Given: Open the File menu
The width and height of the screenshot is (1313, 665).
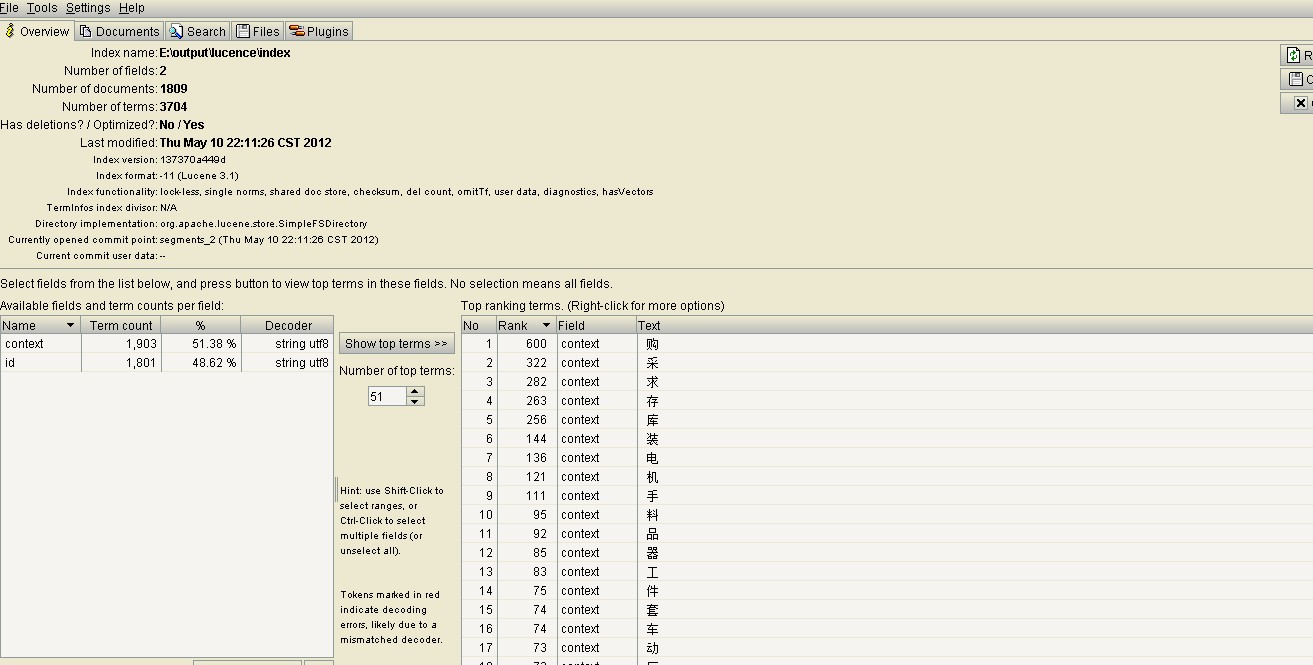Looking at the screenshot, I should point(9,8).
